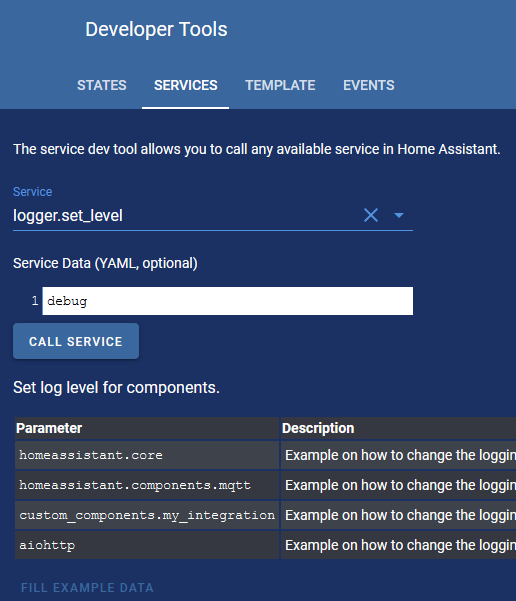Viewport: 516px width, 601px height.
Task: Click the Call Service button
Action: point(76,341)
